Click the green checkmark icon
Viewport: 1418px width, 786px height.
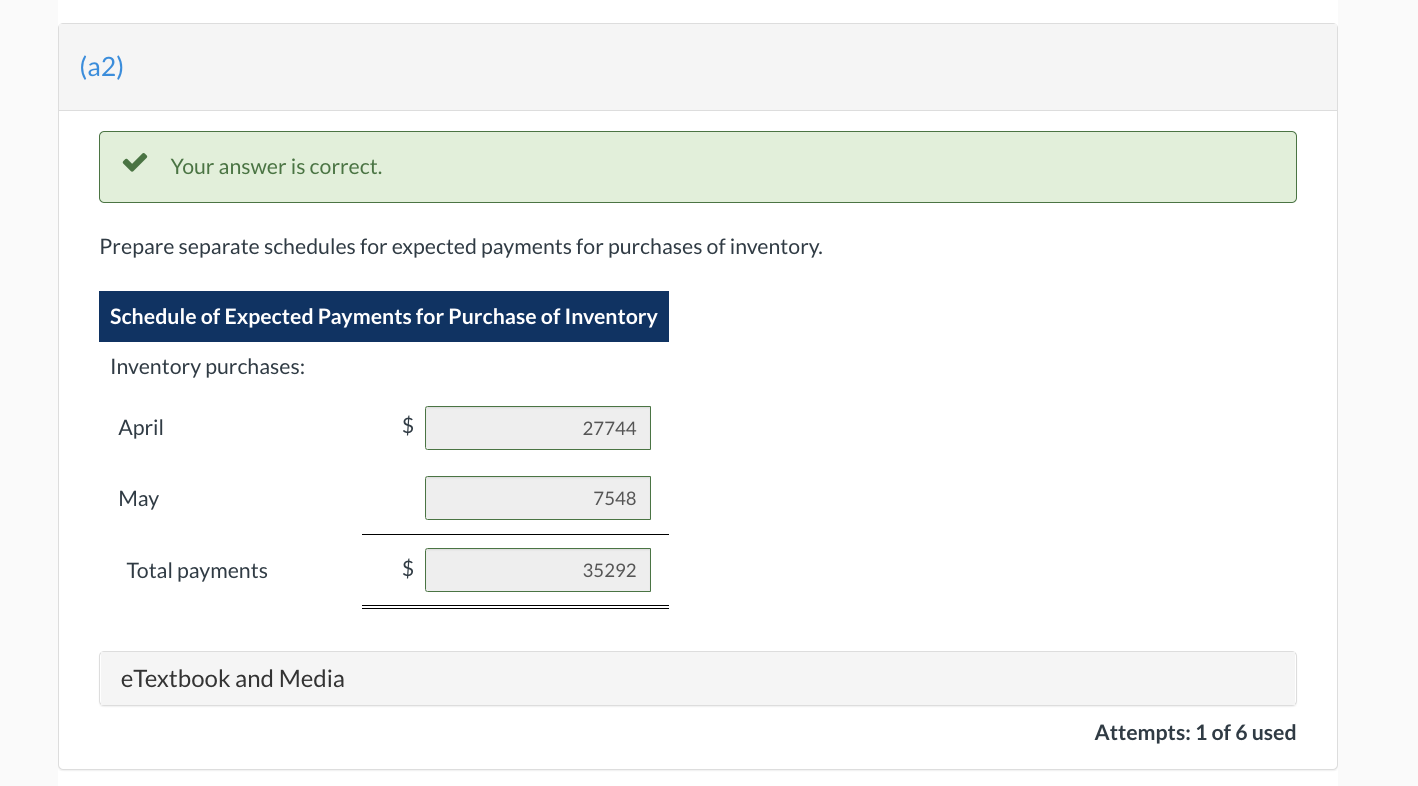click(x=135, y=164)
